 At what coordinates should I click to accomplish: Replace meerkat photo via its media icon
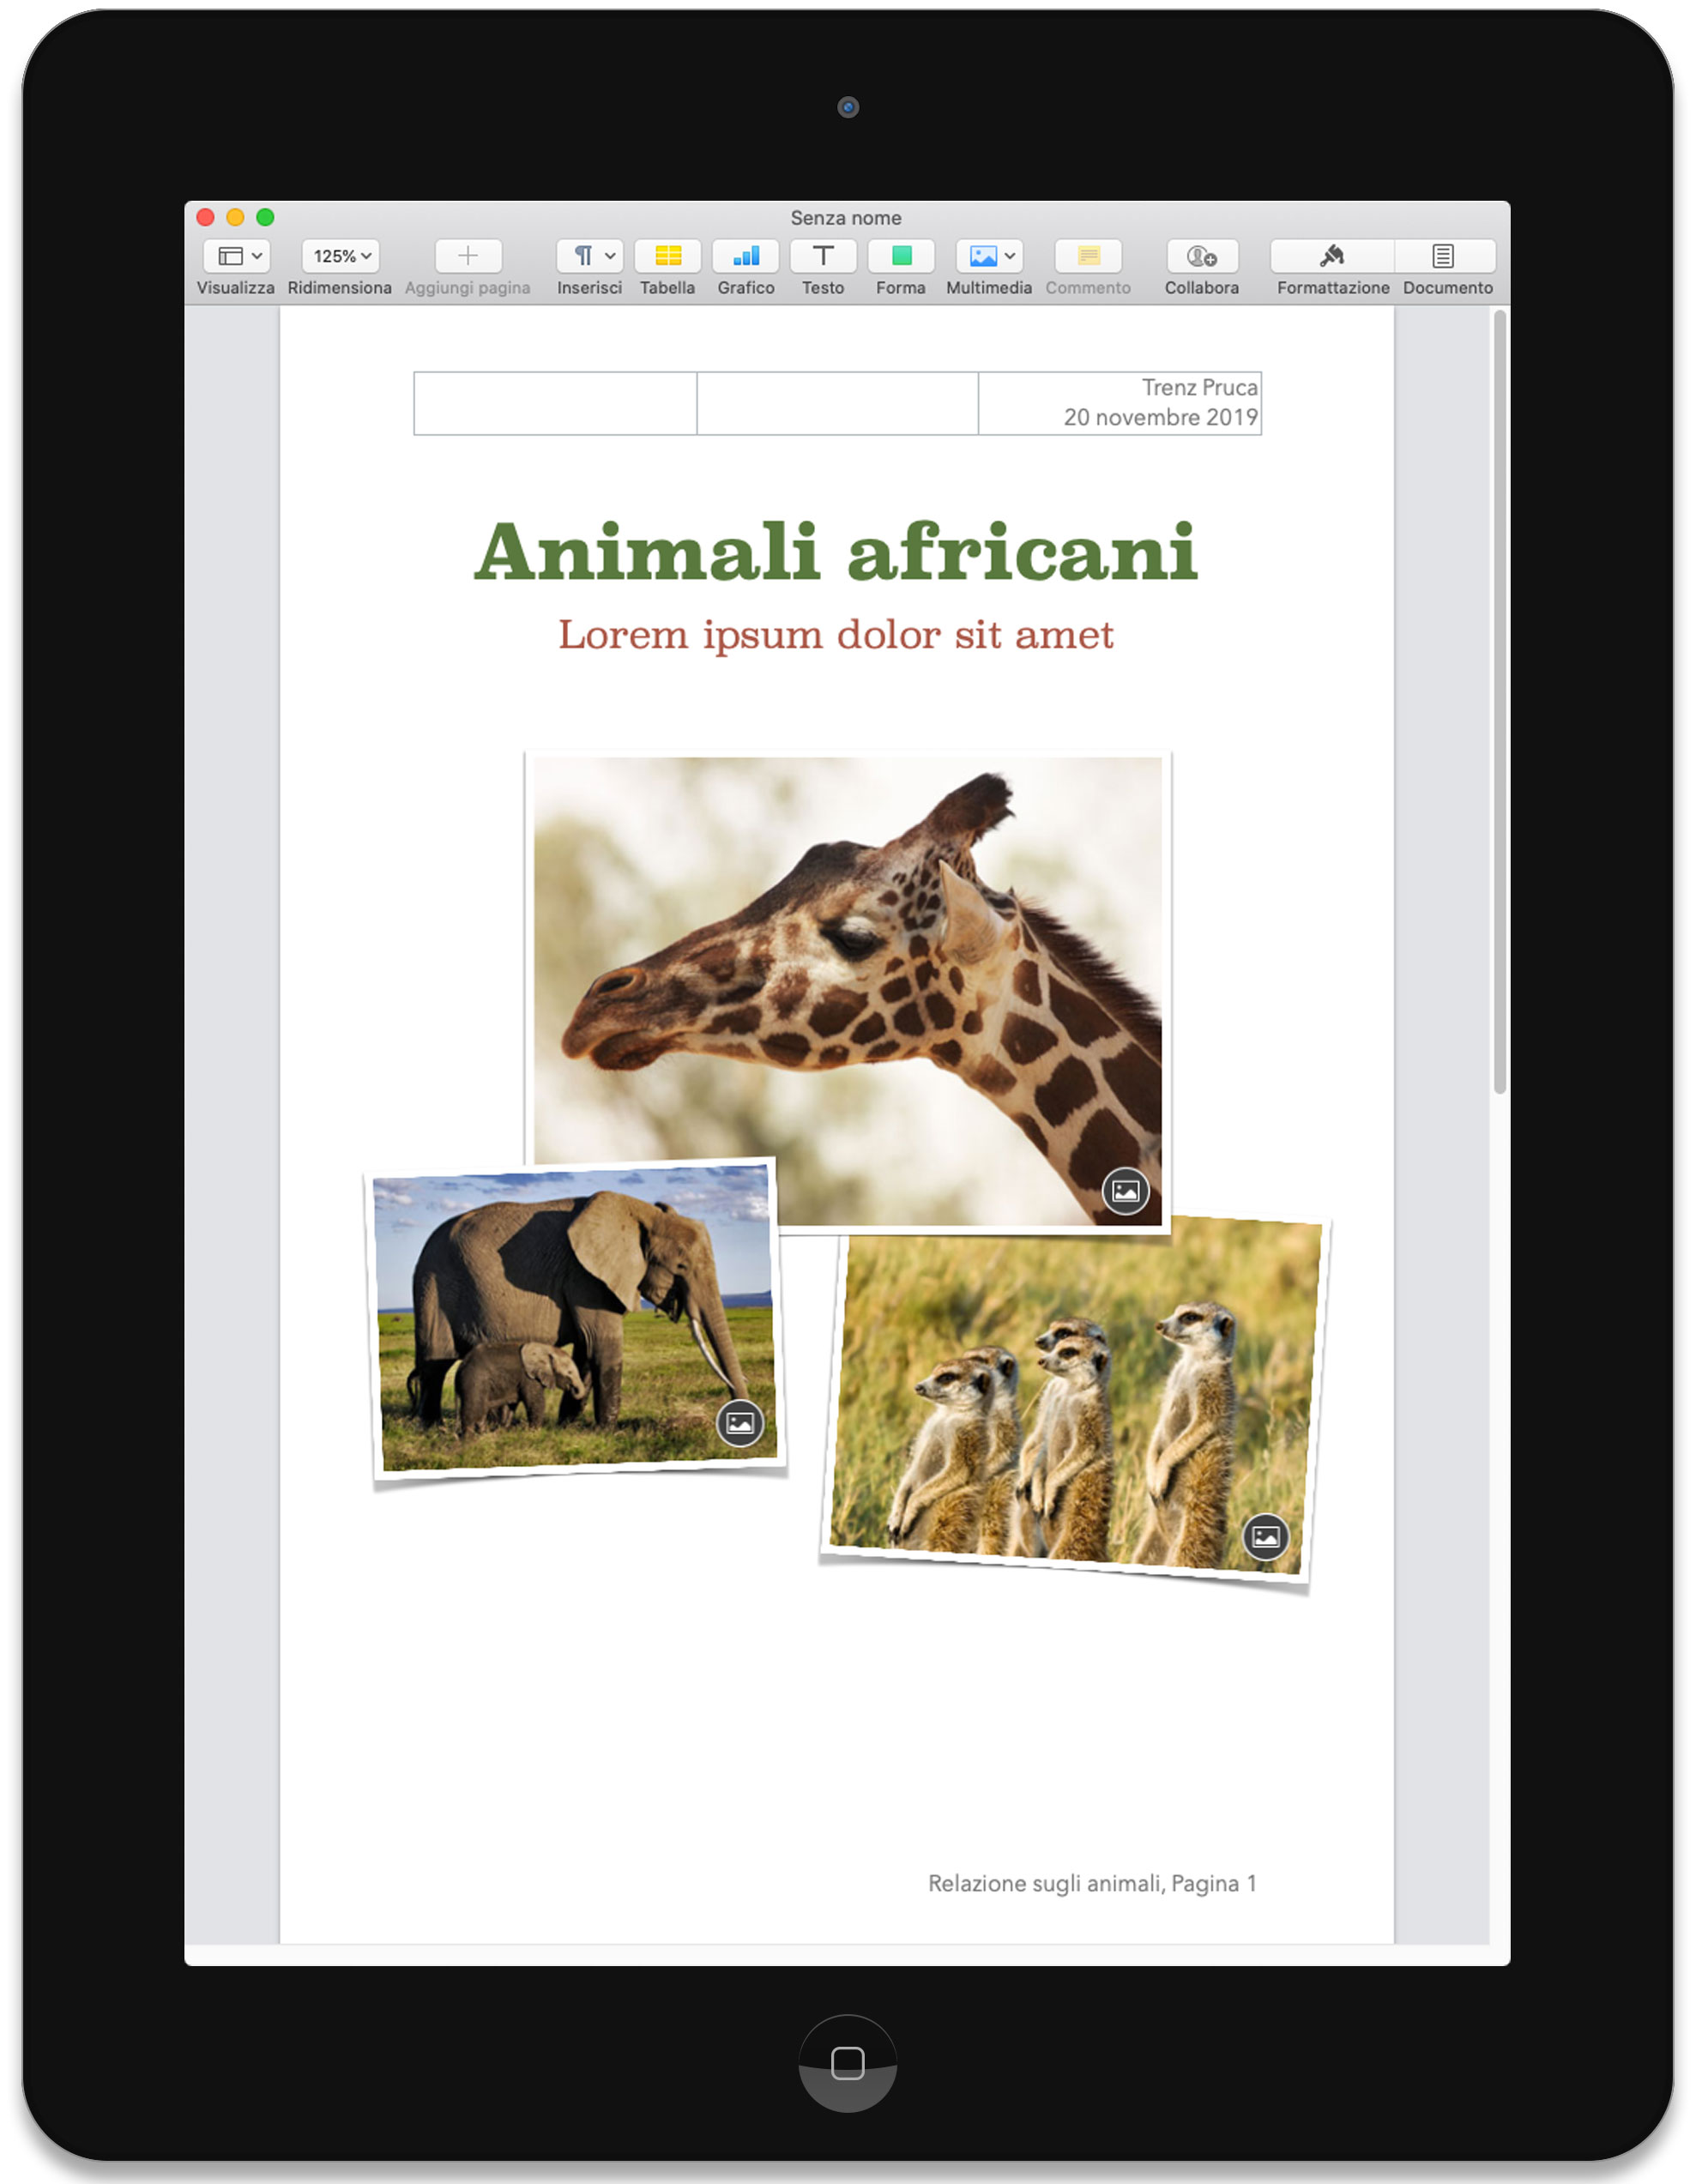pos(1266,1537)
